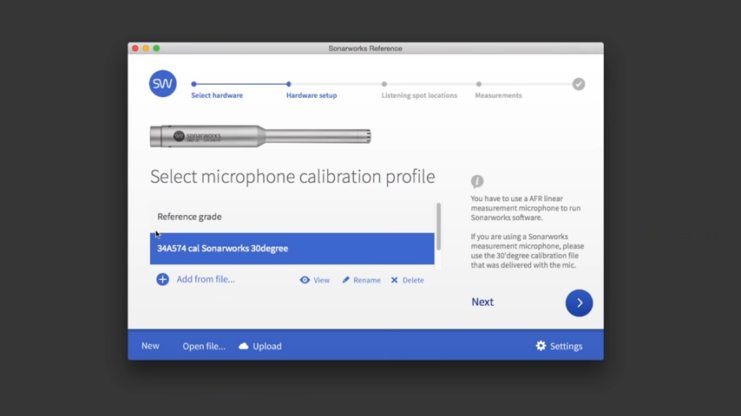Click the cloud Upload icon
Viewport: 741px width, 416px height.
[243, 346]
